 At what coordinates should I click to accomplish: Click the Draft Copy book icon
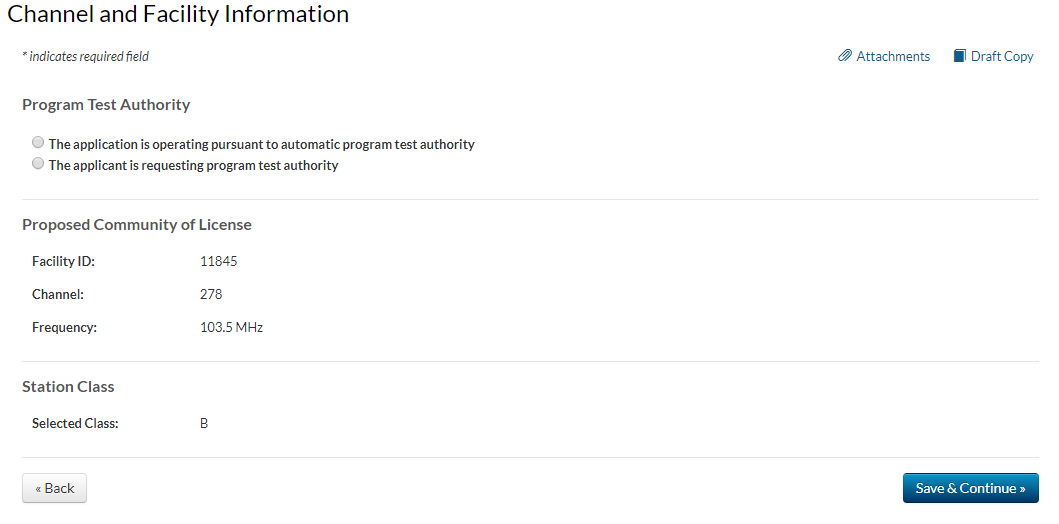(x=959, y=56)
